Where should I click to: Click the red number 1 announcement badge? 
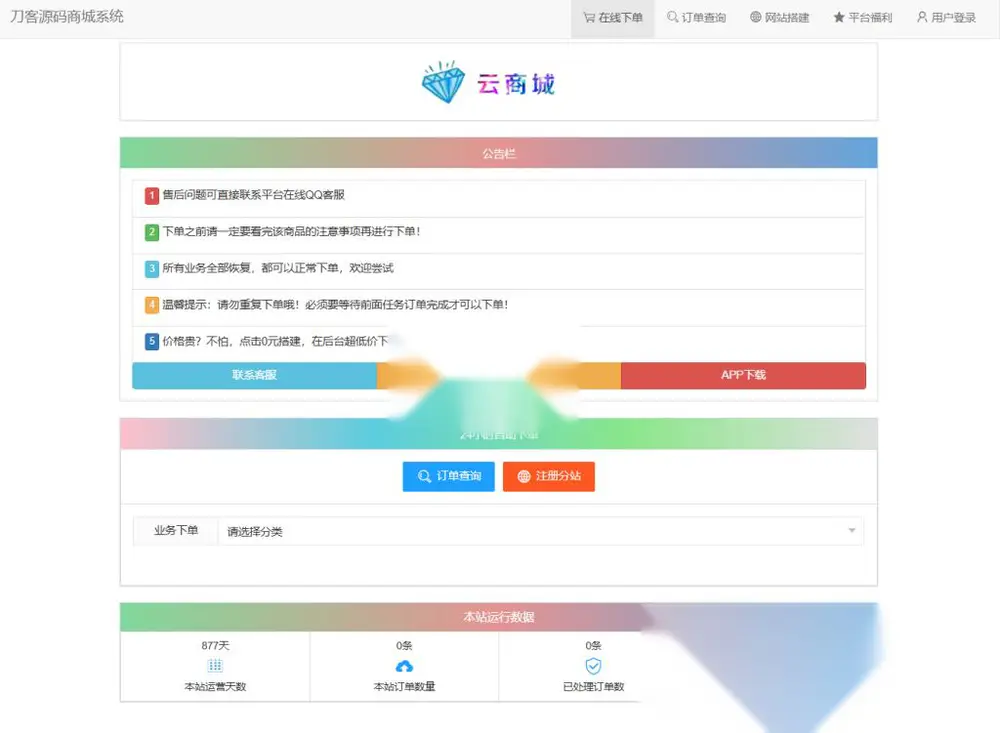point(151,195)
